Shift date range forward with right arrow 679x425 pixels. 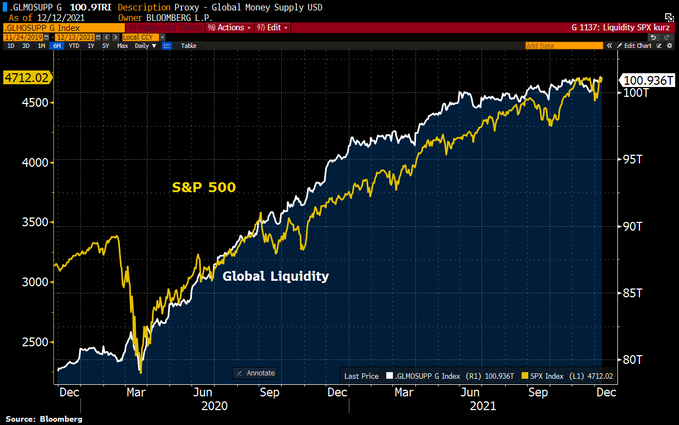coord(115,37)
